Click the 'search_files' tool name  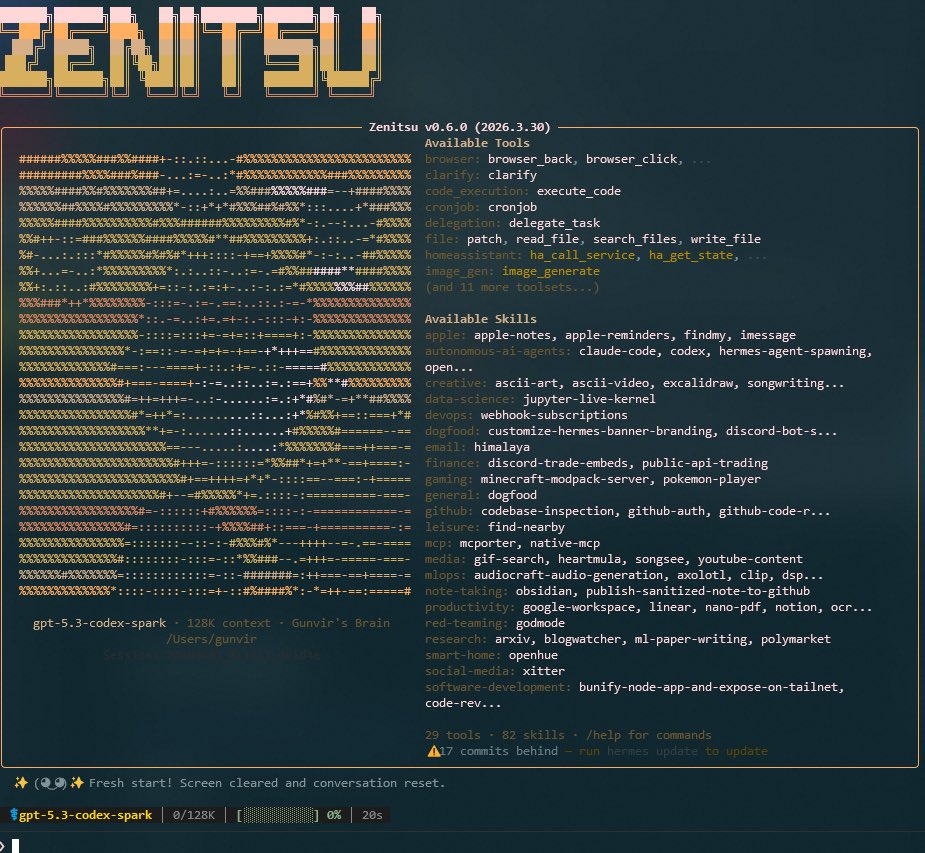point(634,238)
